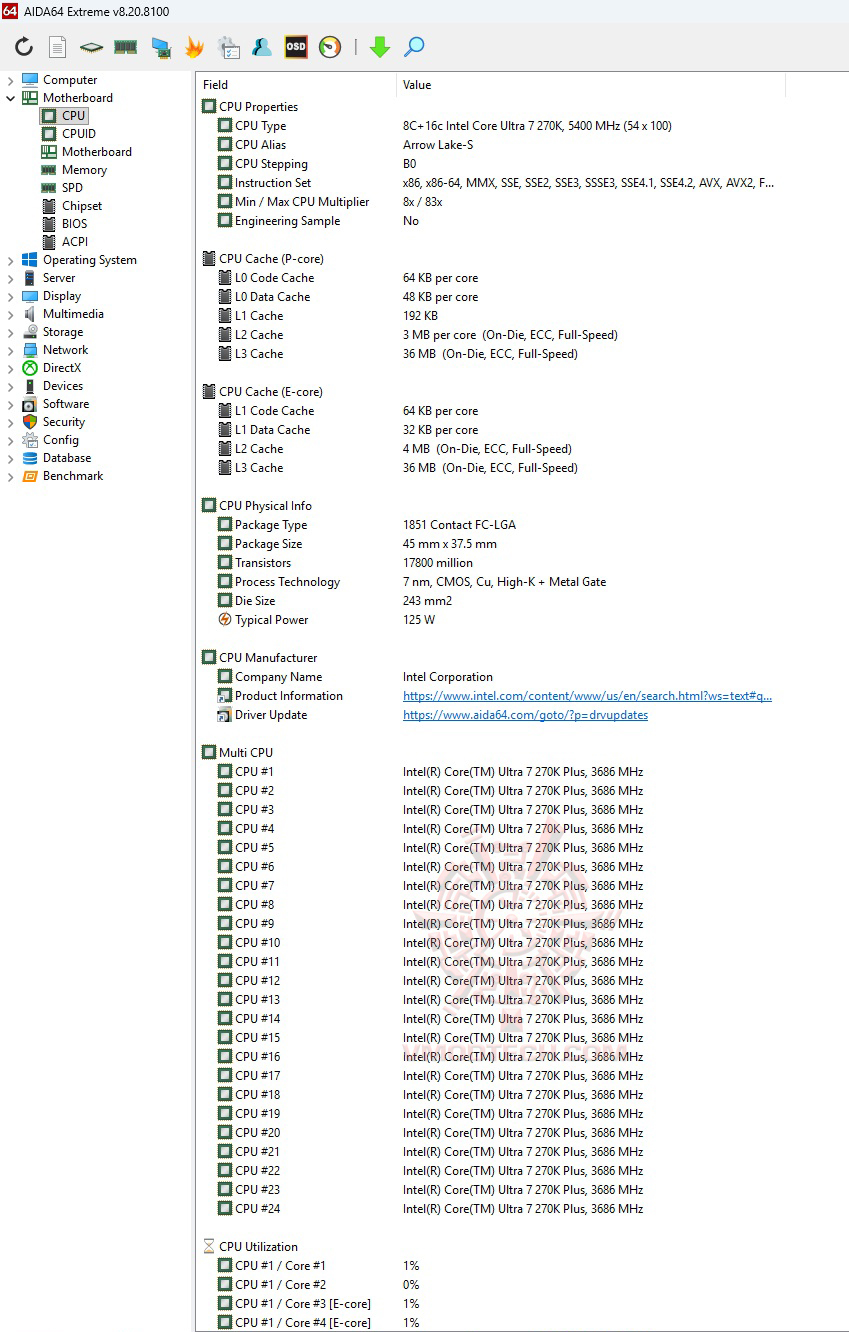Expand the DirectX tree node
The width and height of the screenshot is (849, 1332).
tap(11, 368)
